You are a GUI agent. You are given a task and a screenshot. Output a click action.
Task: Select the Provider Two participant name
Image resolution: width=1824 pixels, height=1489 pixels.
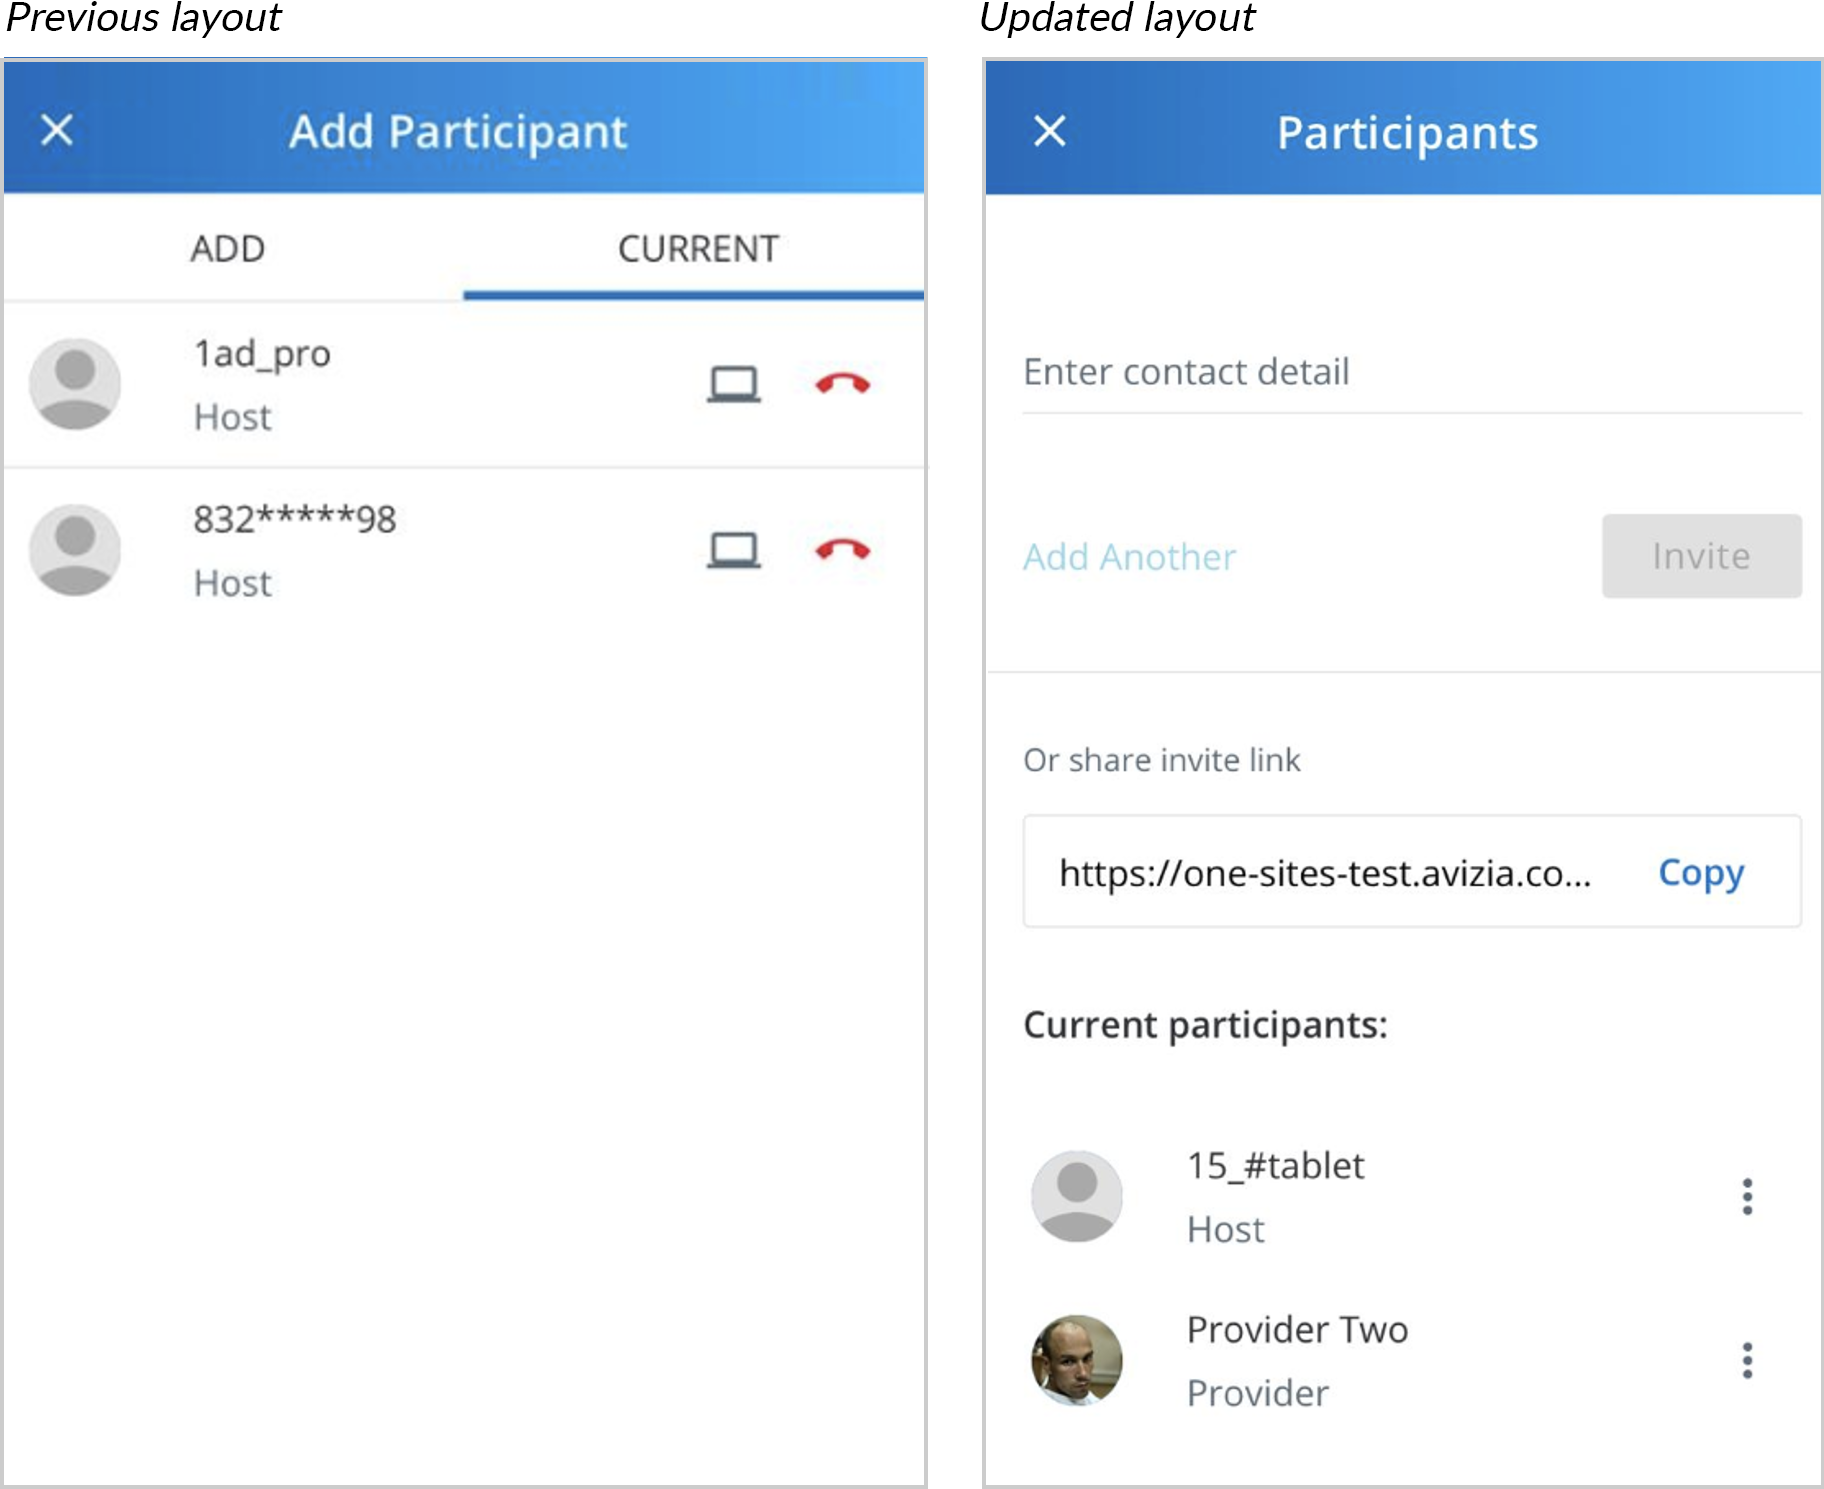click(x=1297, y=1329)
